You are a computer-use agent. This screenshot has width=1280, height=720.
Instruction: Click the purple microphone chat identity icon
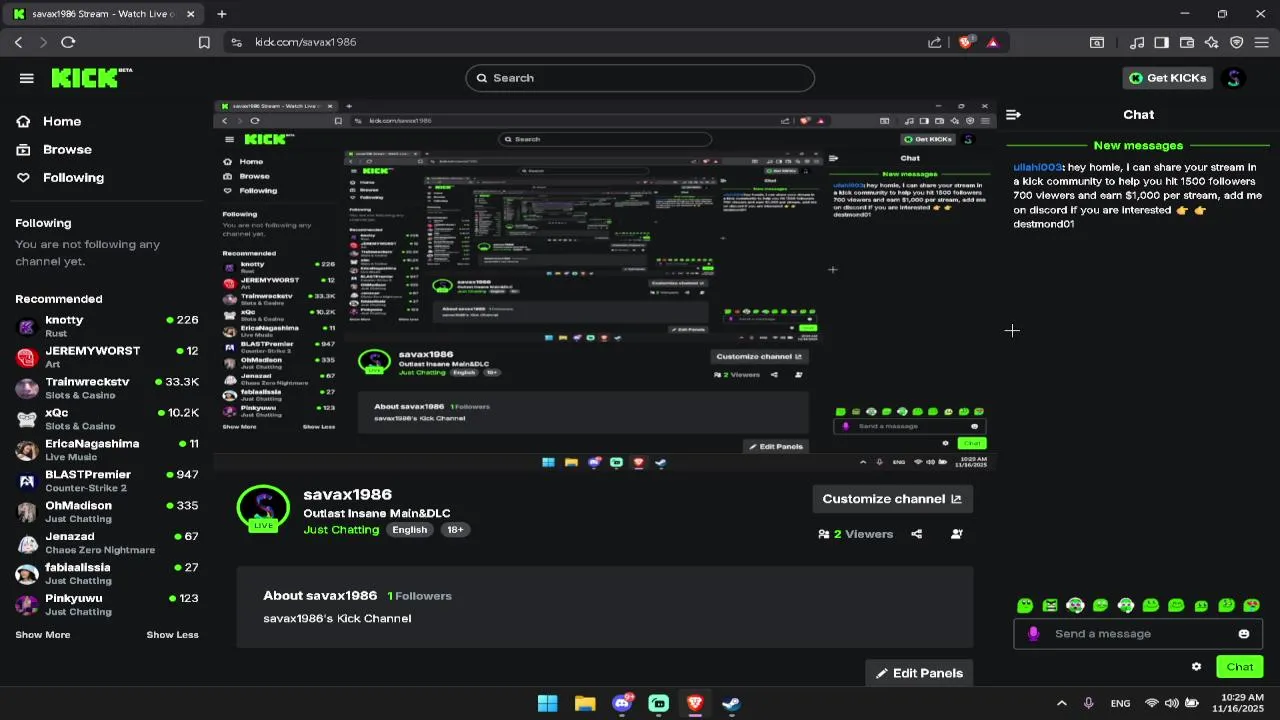(x=1033, y=634)
